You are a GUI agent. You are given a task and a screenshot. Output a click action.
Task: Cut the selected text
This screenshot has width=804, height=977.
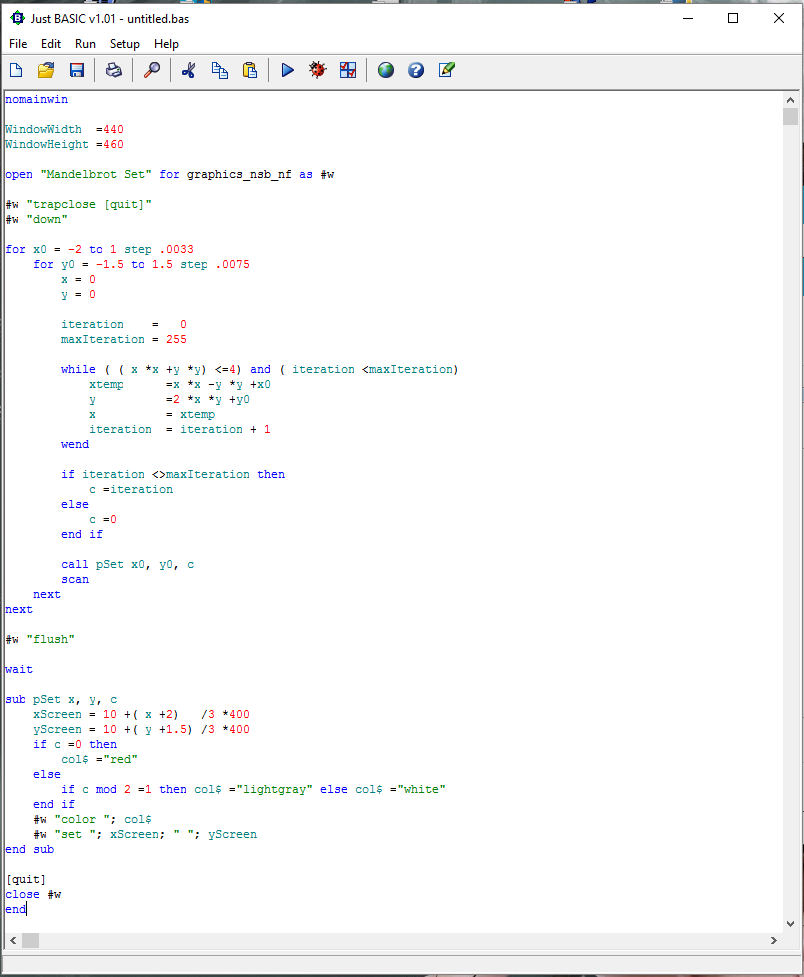coord(188,69)
